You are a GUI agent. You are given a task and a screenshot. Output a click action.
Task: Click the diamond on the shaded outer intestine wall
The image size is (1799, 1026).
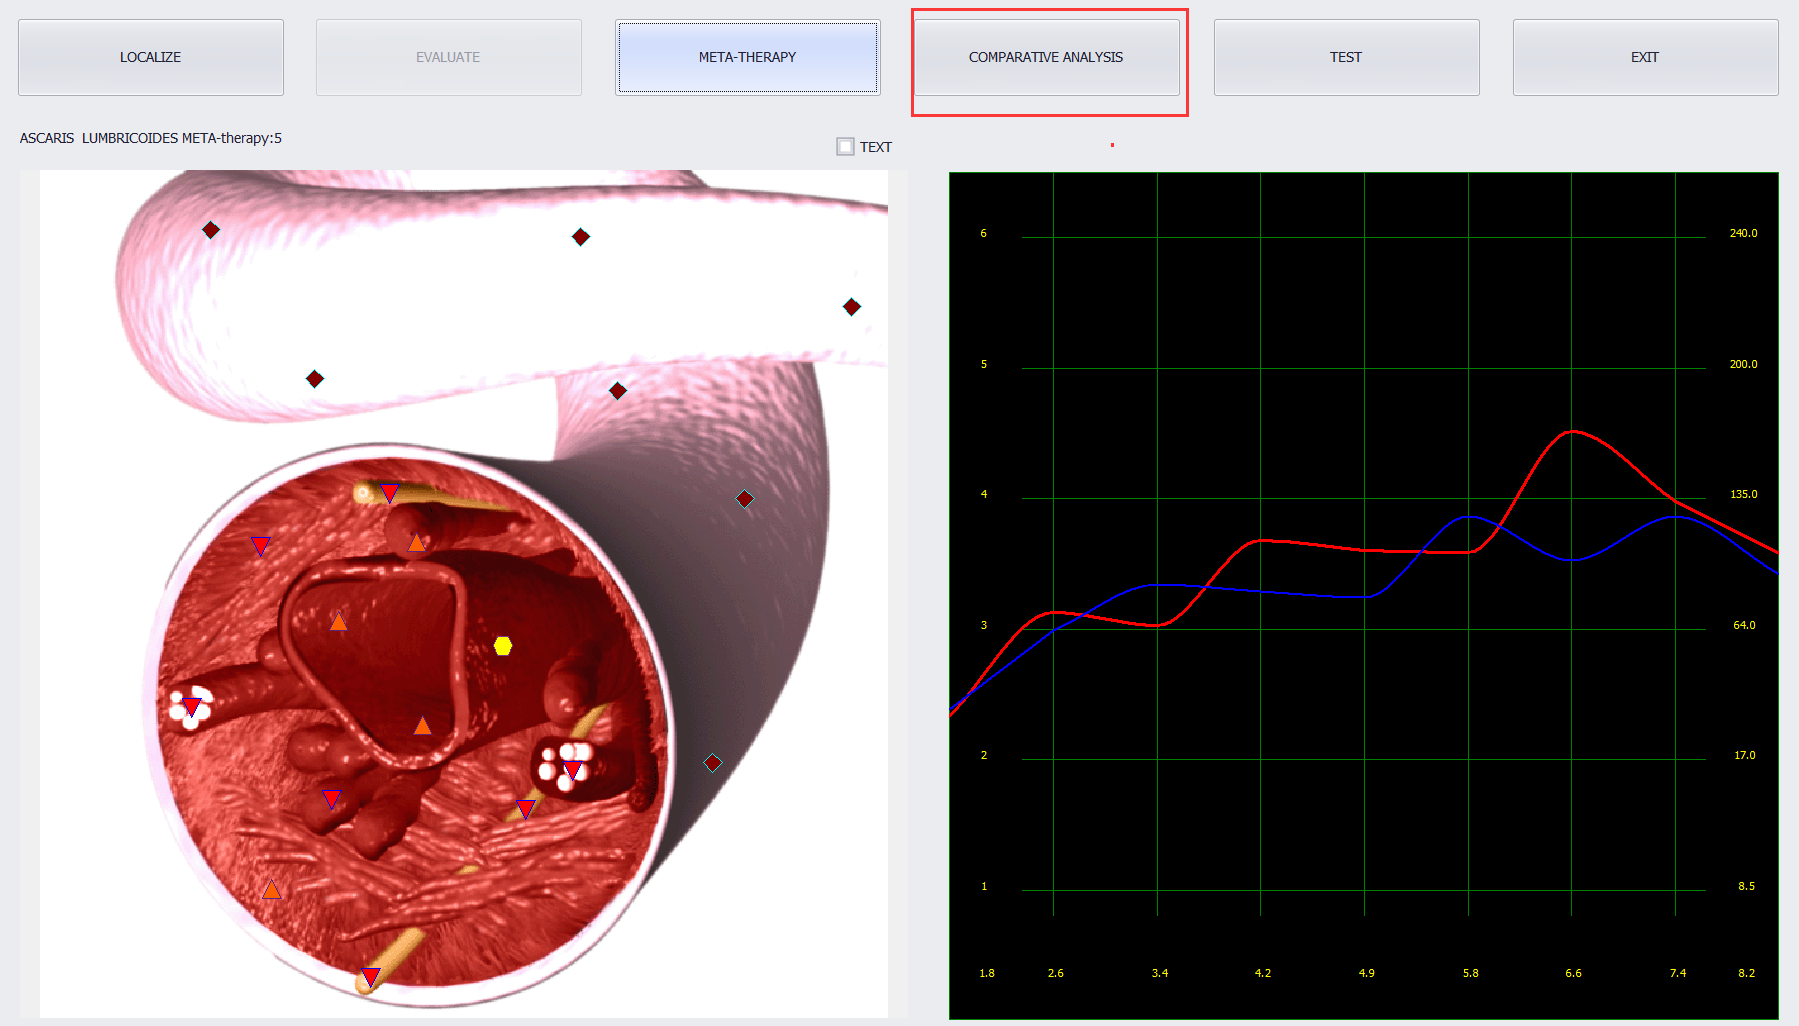[745, 499]
